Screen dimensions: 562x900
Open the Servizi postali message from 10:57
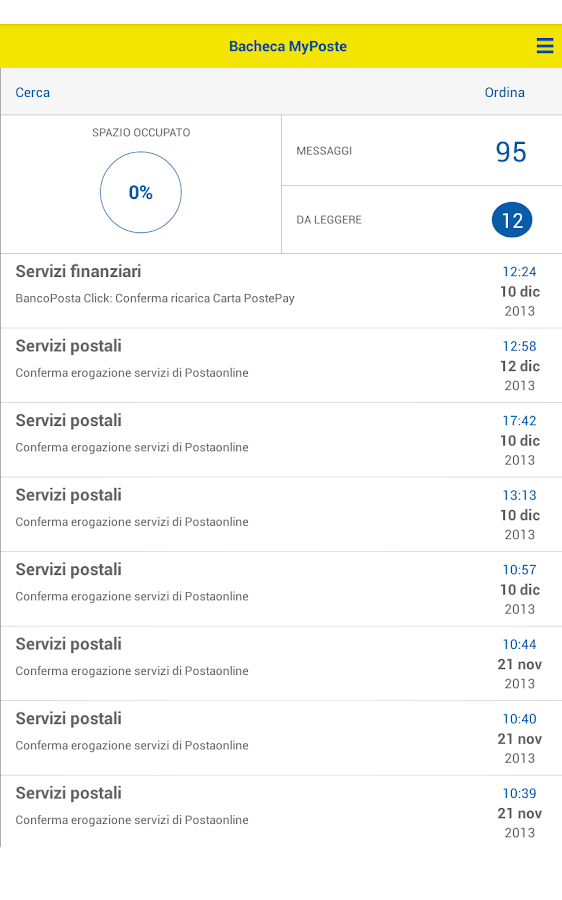281,589
